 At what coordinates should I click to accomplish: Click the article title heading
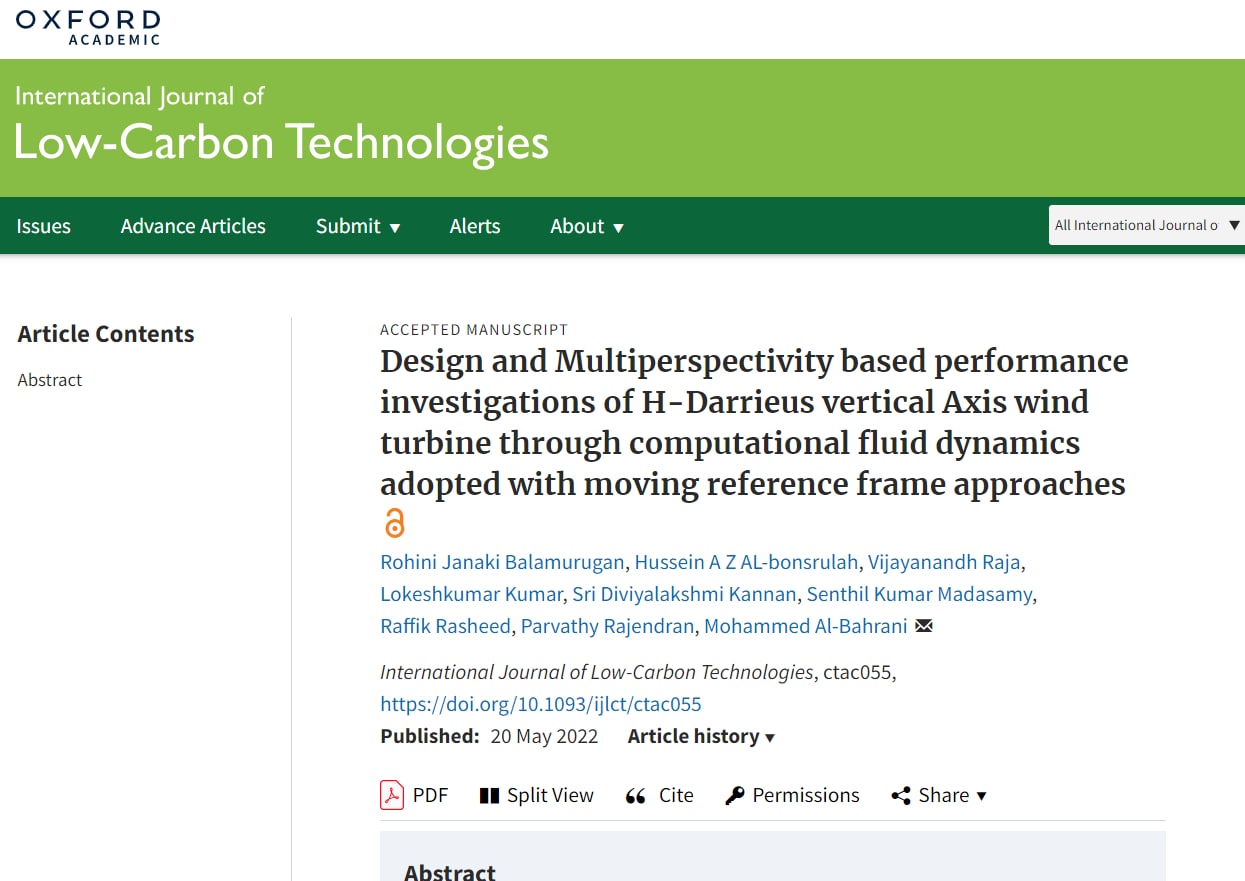click(x=754, y=422)
